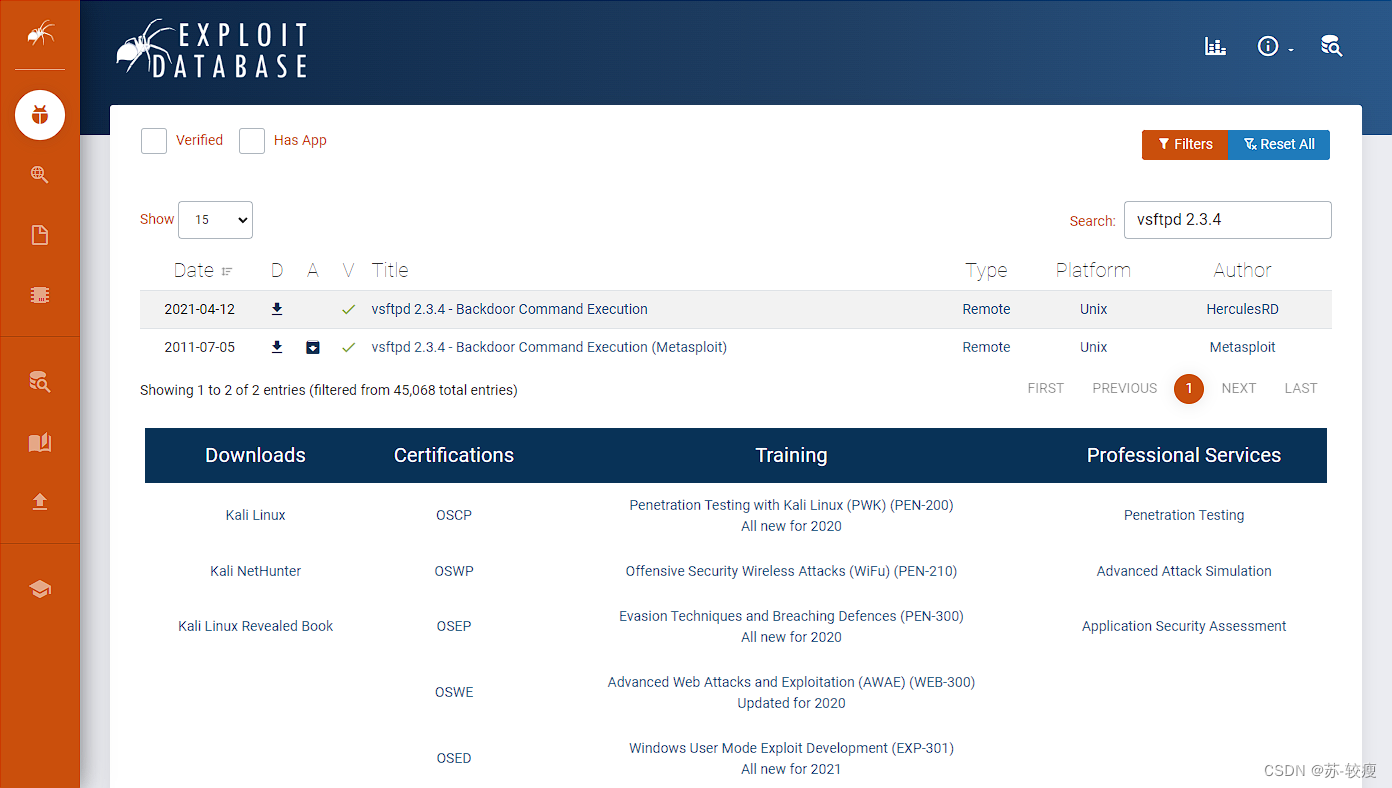
Task: Click verified checkmark on the HerculesRD row
Action: click(x=348, y=310)
